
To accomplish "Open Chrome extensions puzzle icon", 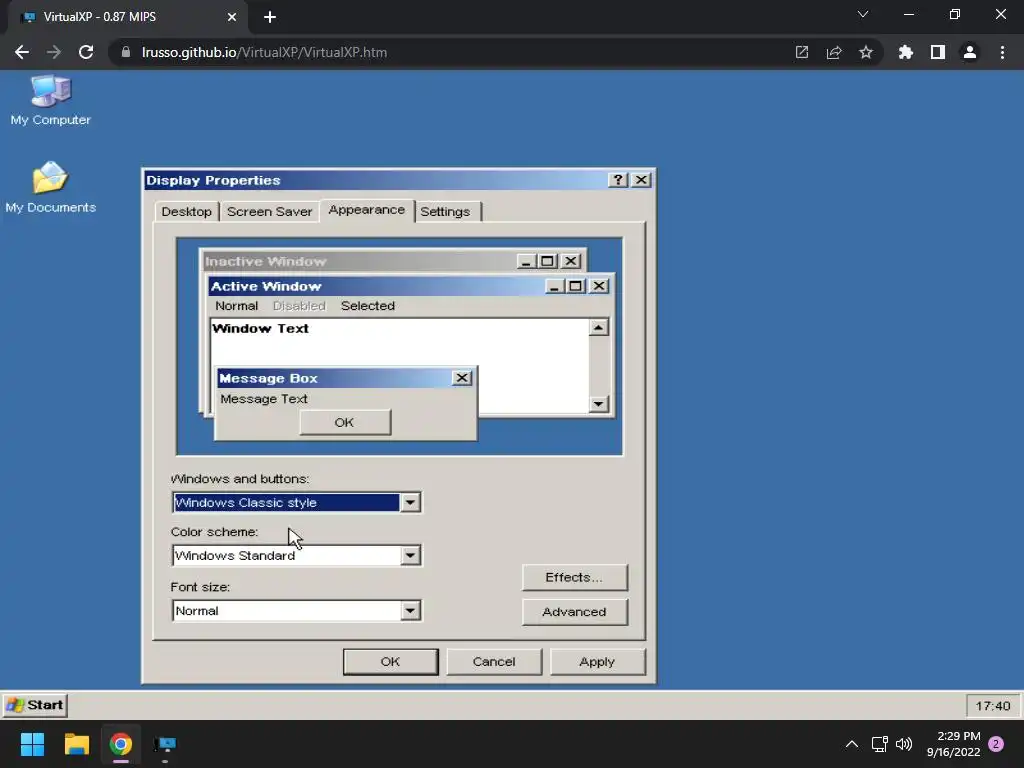I will pos(905,52).
